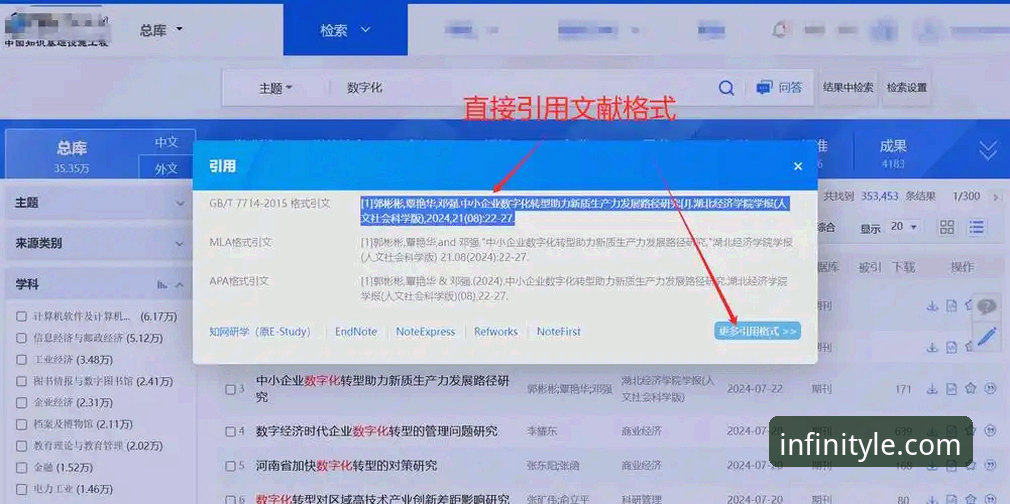Collapse the 学科 filter panel
Screen dimensions: 1010x504
point(180,284)
